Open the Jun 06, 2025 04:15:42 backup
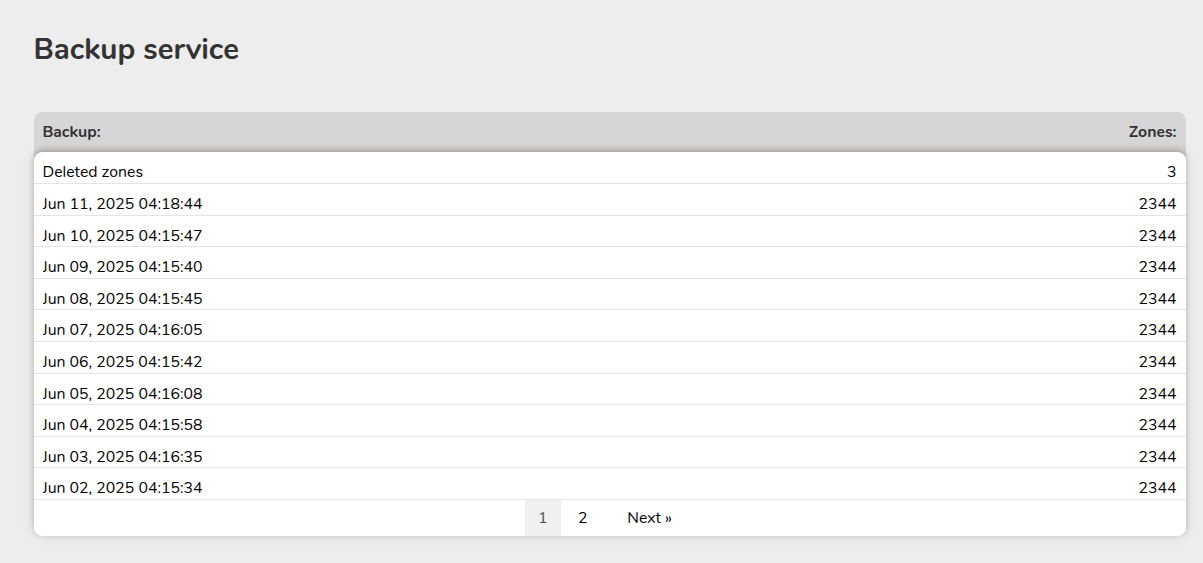The width and height of the screenshot is (1203, 563). (x=122, y=362)
